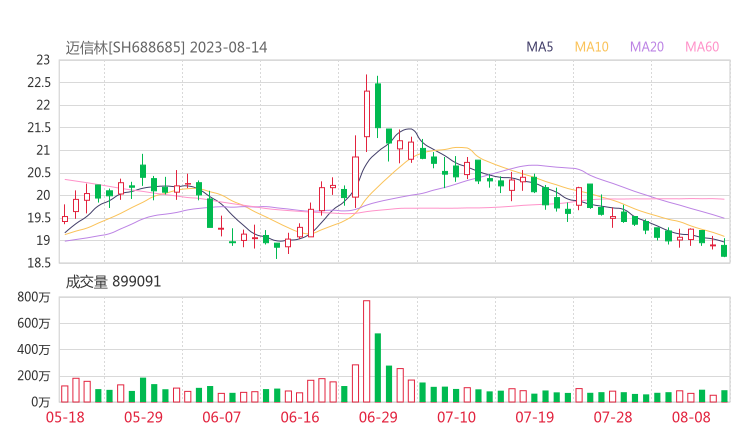Click the tall green volume bar above 500万
Image resolution: width=740 pixels, height=440 pixels.
378,368
